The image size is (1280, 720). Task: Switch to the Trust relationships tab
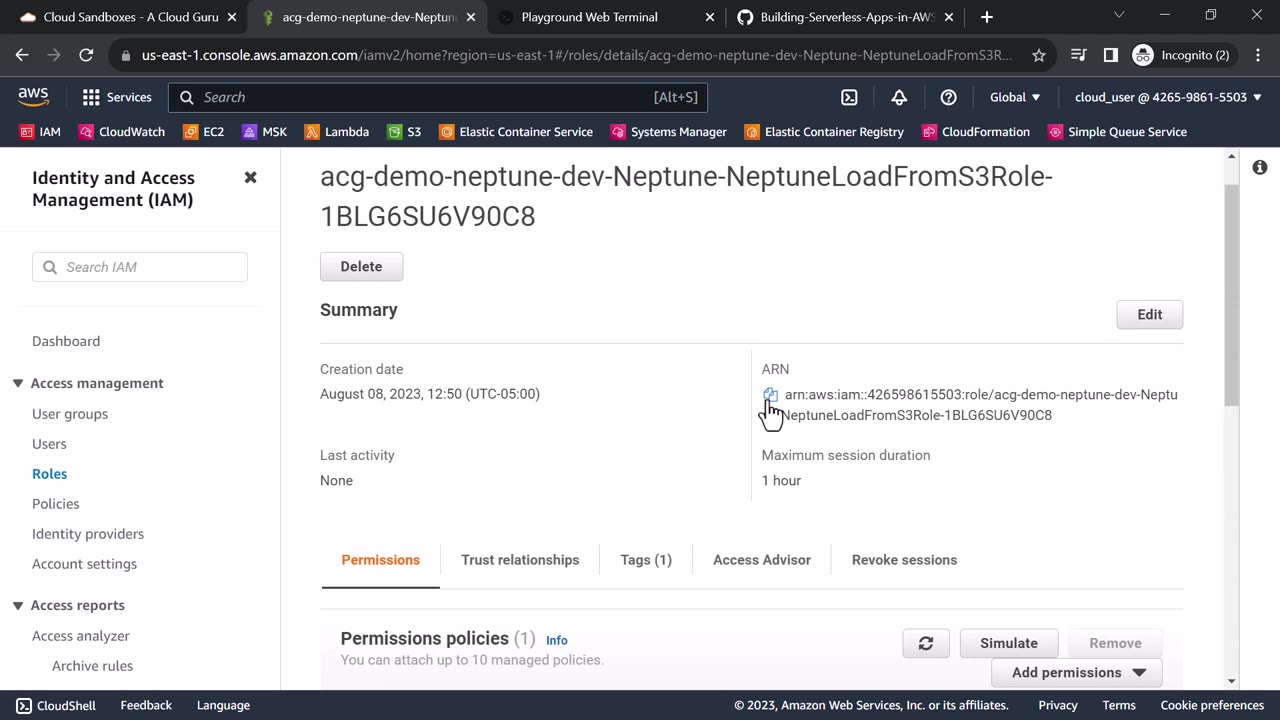pos(520,560)
